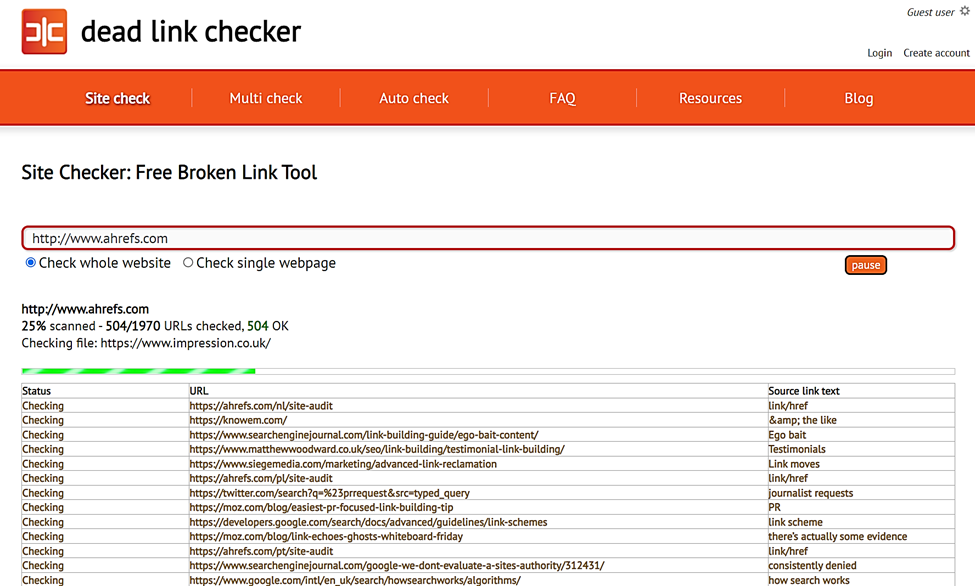This screenshot has height=586, width=975.
Task: Click the Source link text column header
Action: tap(804, 391)
